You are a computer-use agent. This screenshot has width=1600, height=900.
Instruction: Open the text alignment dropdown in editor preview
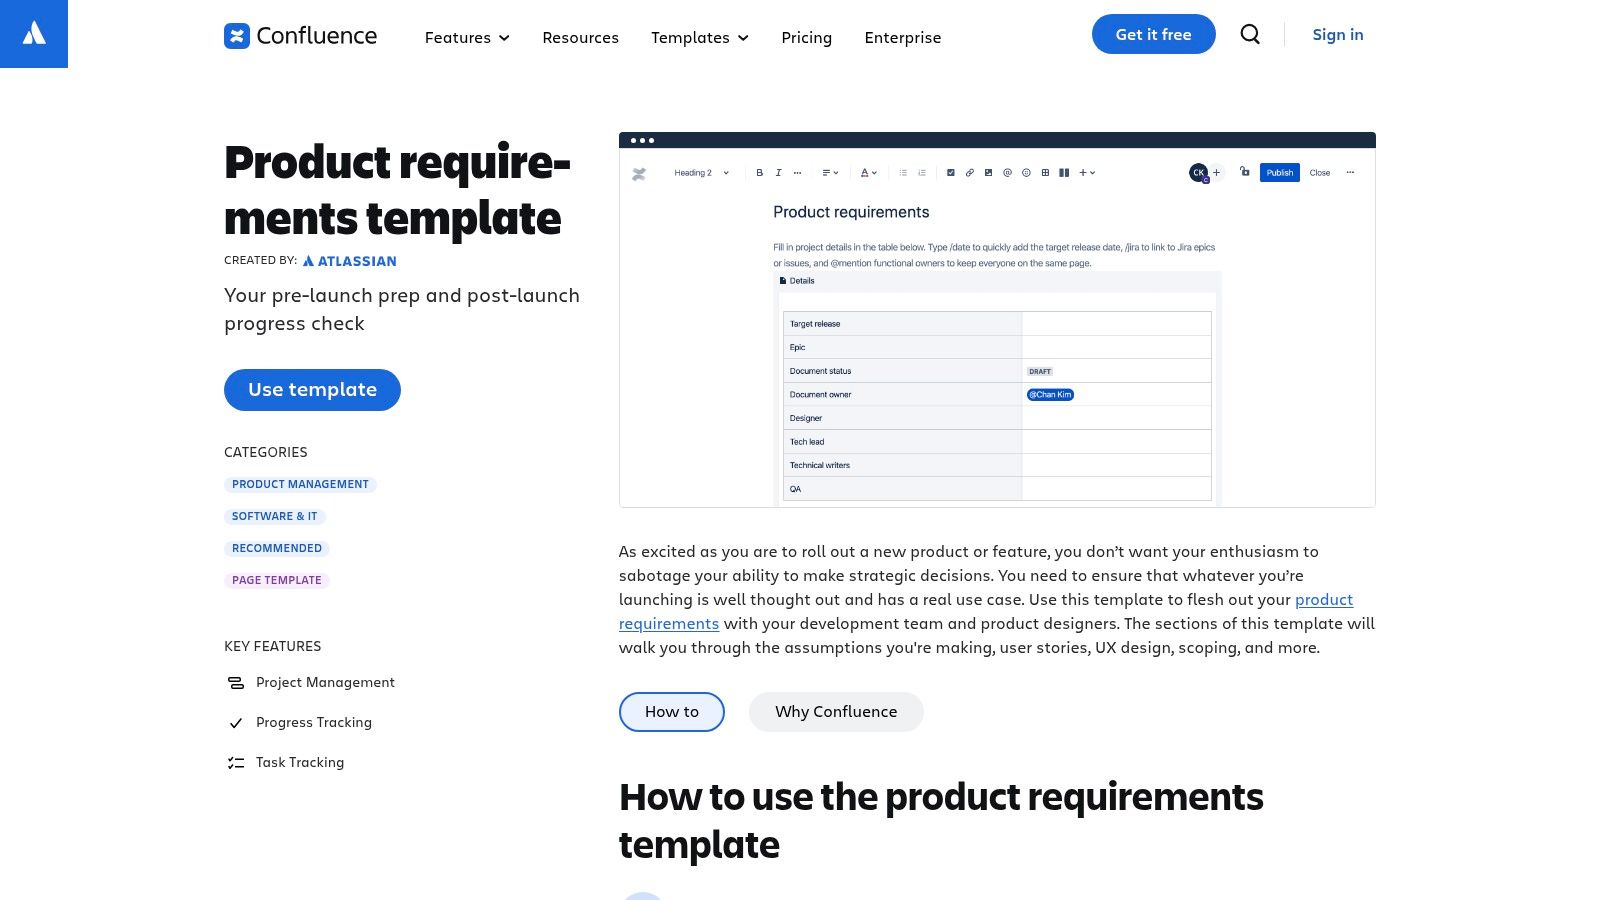[x=830, y=173]
